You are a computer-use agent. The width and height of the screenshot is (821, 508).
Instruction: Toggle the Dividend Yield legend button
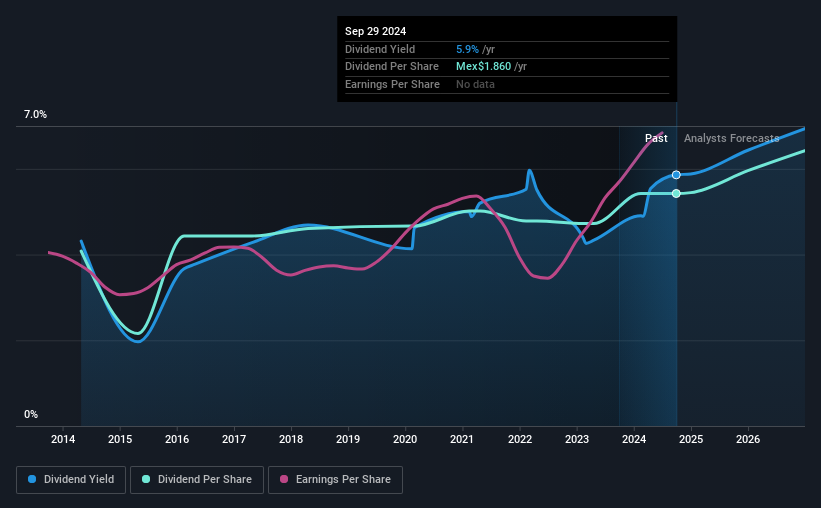71,480
